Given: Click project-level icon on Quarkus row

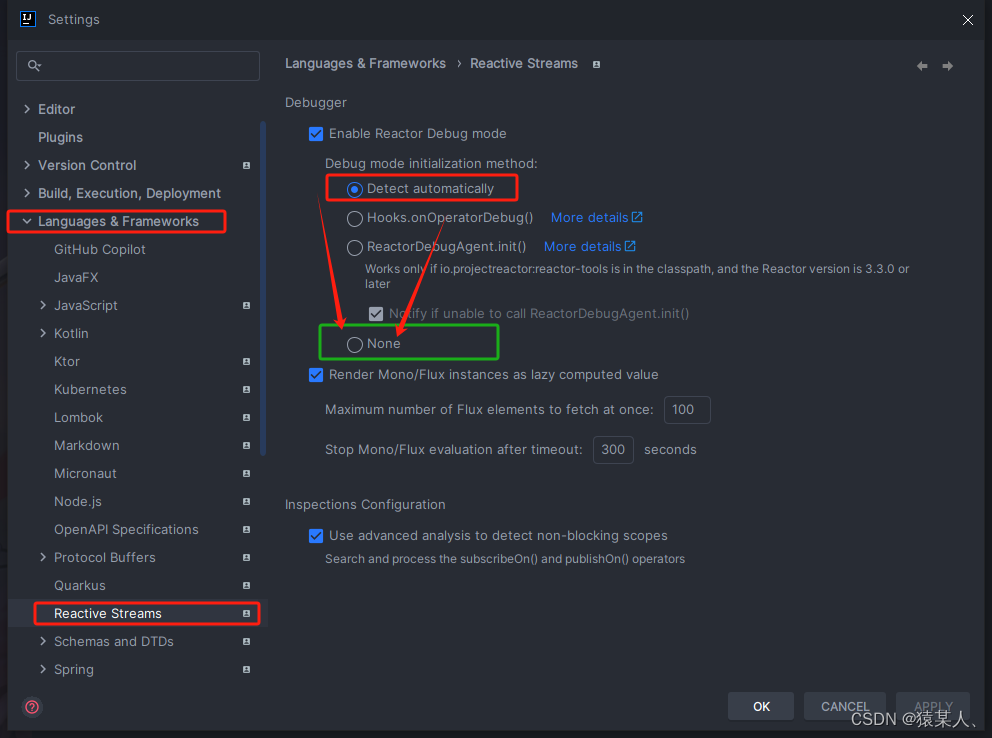Looking at the screenshot, I should tap(246, 586).
